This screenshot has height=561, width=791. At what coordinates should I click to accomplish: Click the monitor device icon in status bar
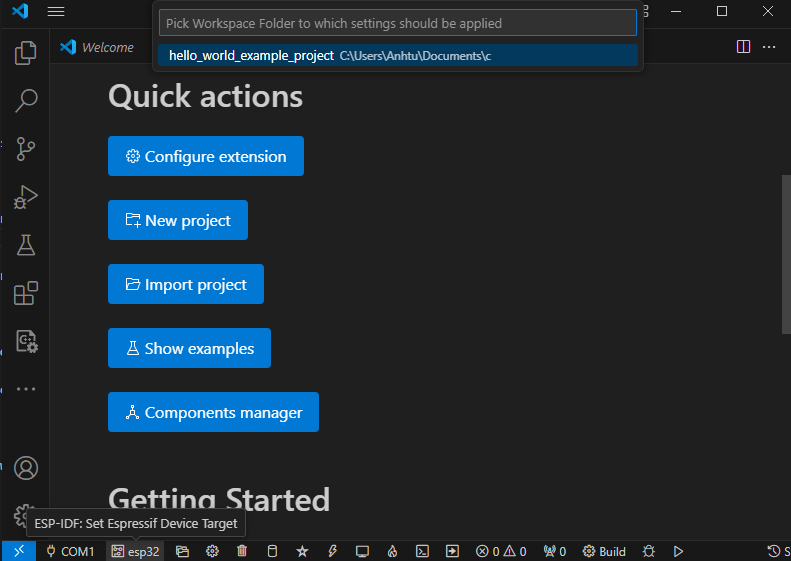(362, 551)
